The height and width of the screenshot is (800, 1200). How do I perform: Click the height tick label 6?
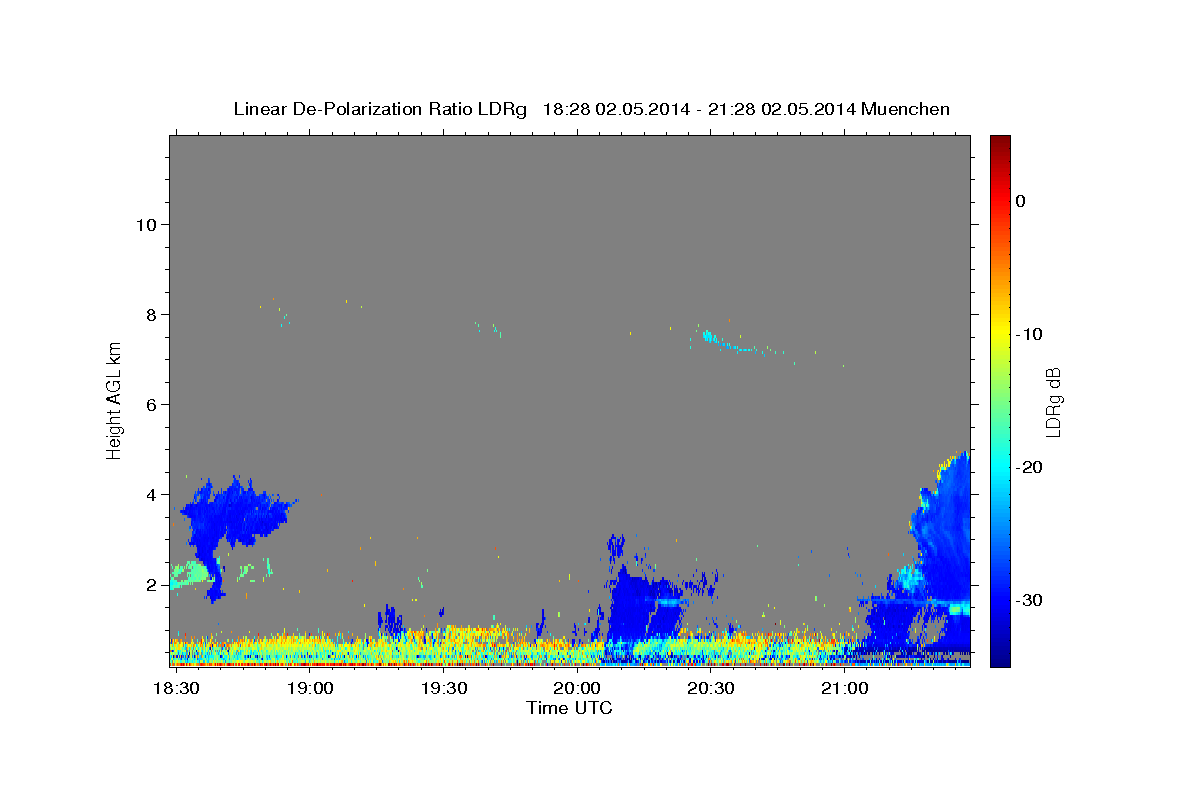(x=151, y=405)
